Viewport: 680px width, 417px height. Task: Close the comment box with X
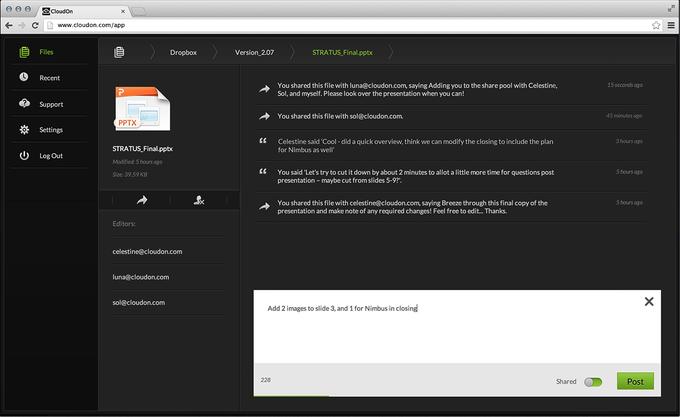pos(649,301)
